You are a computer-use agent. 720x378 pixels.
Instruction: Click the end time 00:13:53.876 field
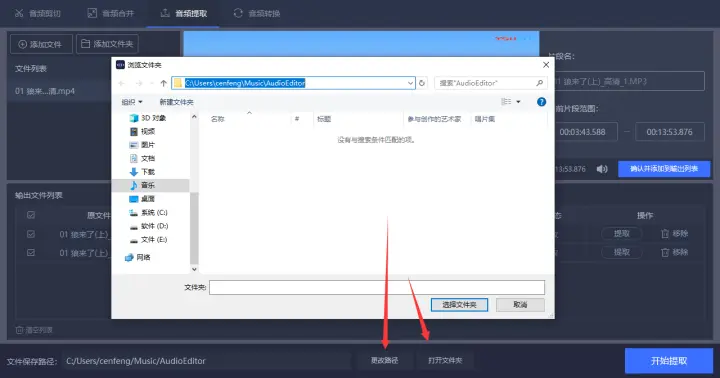pos(669,132)
